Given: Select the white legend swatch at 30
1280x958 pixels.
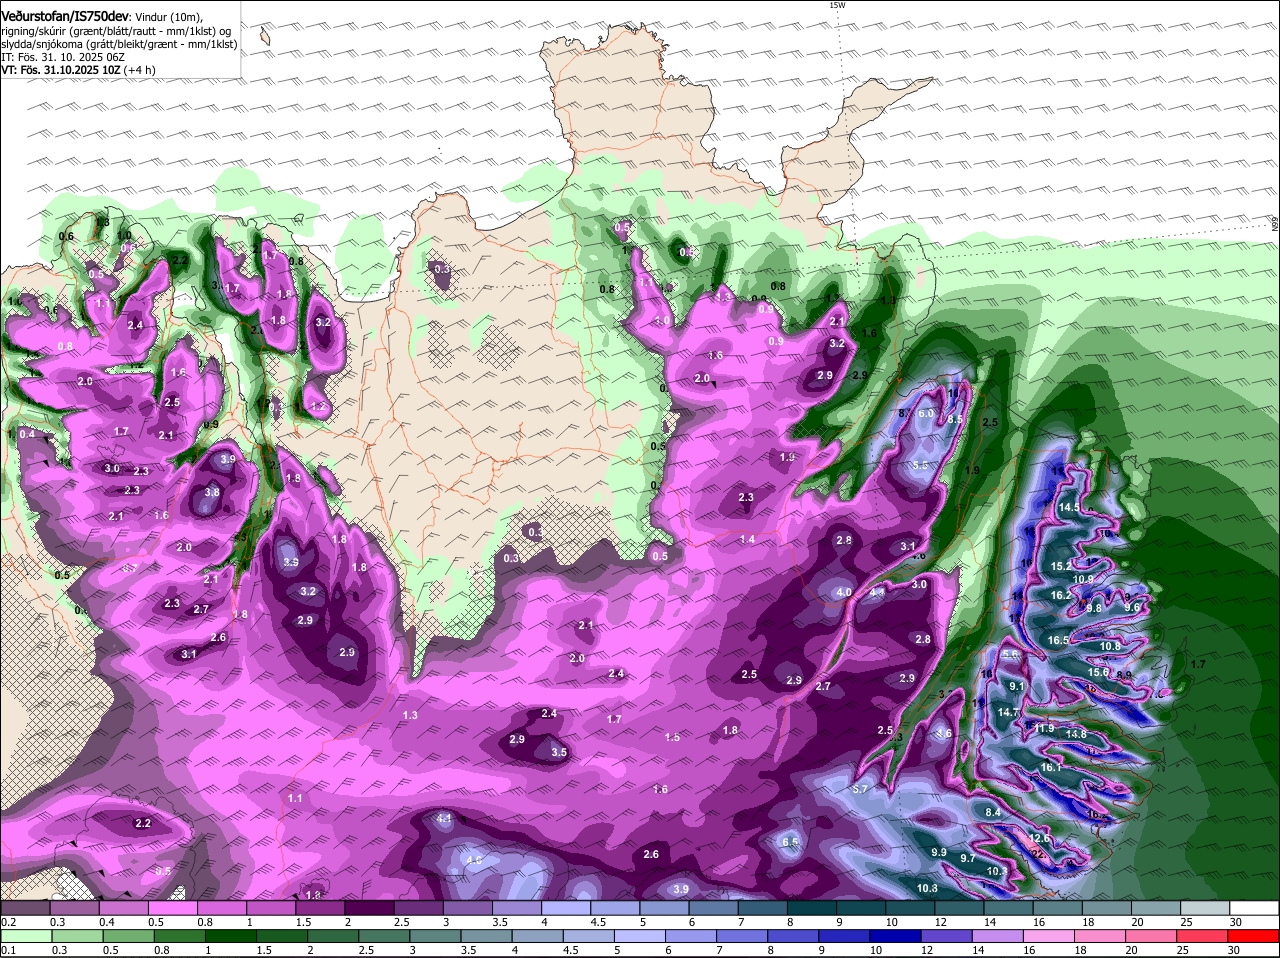Looking at the screenshot, I should click(1255, 906).
